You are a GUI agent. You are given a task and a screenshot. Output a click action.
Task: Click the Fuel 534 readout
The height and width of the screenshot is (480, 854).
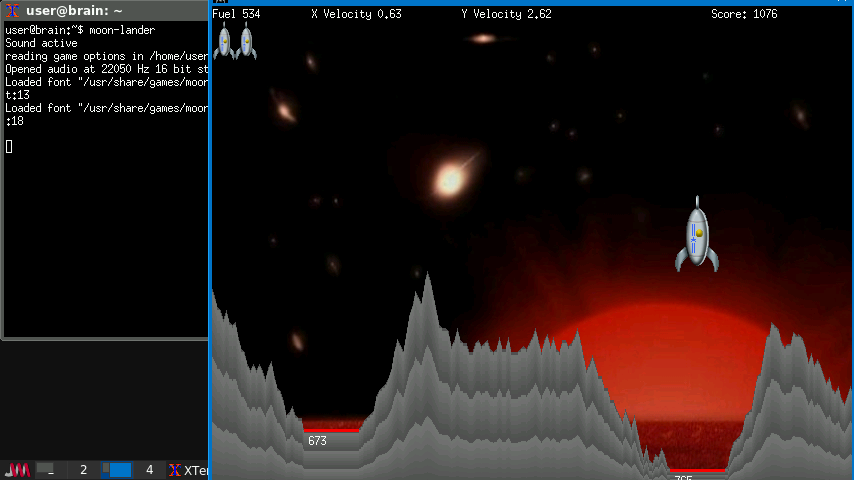[x=236, y=14]
